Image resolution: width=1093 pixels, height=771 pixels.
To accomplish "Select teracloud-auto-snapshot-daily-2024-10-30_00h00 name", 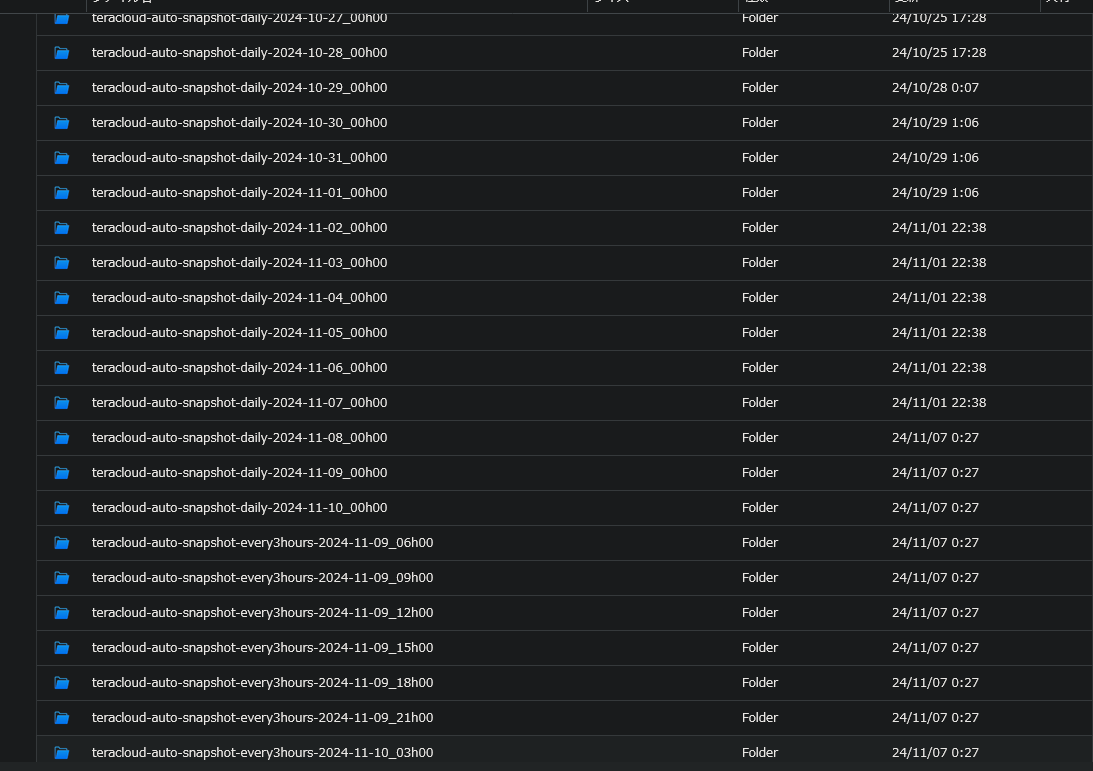I will [239, 123].
